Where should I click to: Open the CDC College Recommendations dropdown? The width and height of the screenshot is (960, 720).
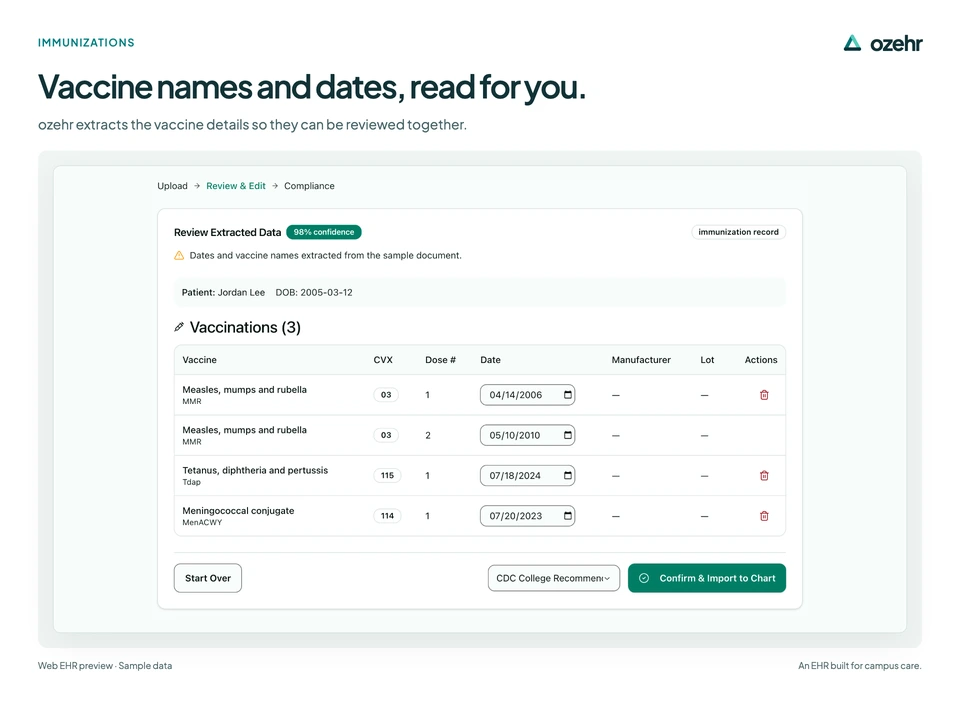pos(553,578)
